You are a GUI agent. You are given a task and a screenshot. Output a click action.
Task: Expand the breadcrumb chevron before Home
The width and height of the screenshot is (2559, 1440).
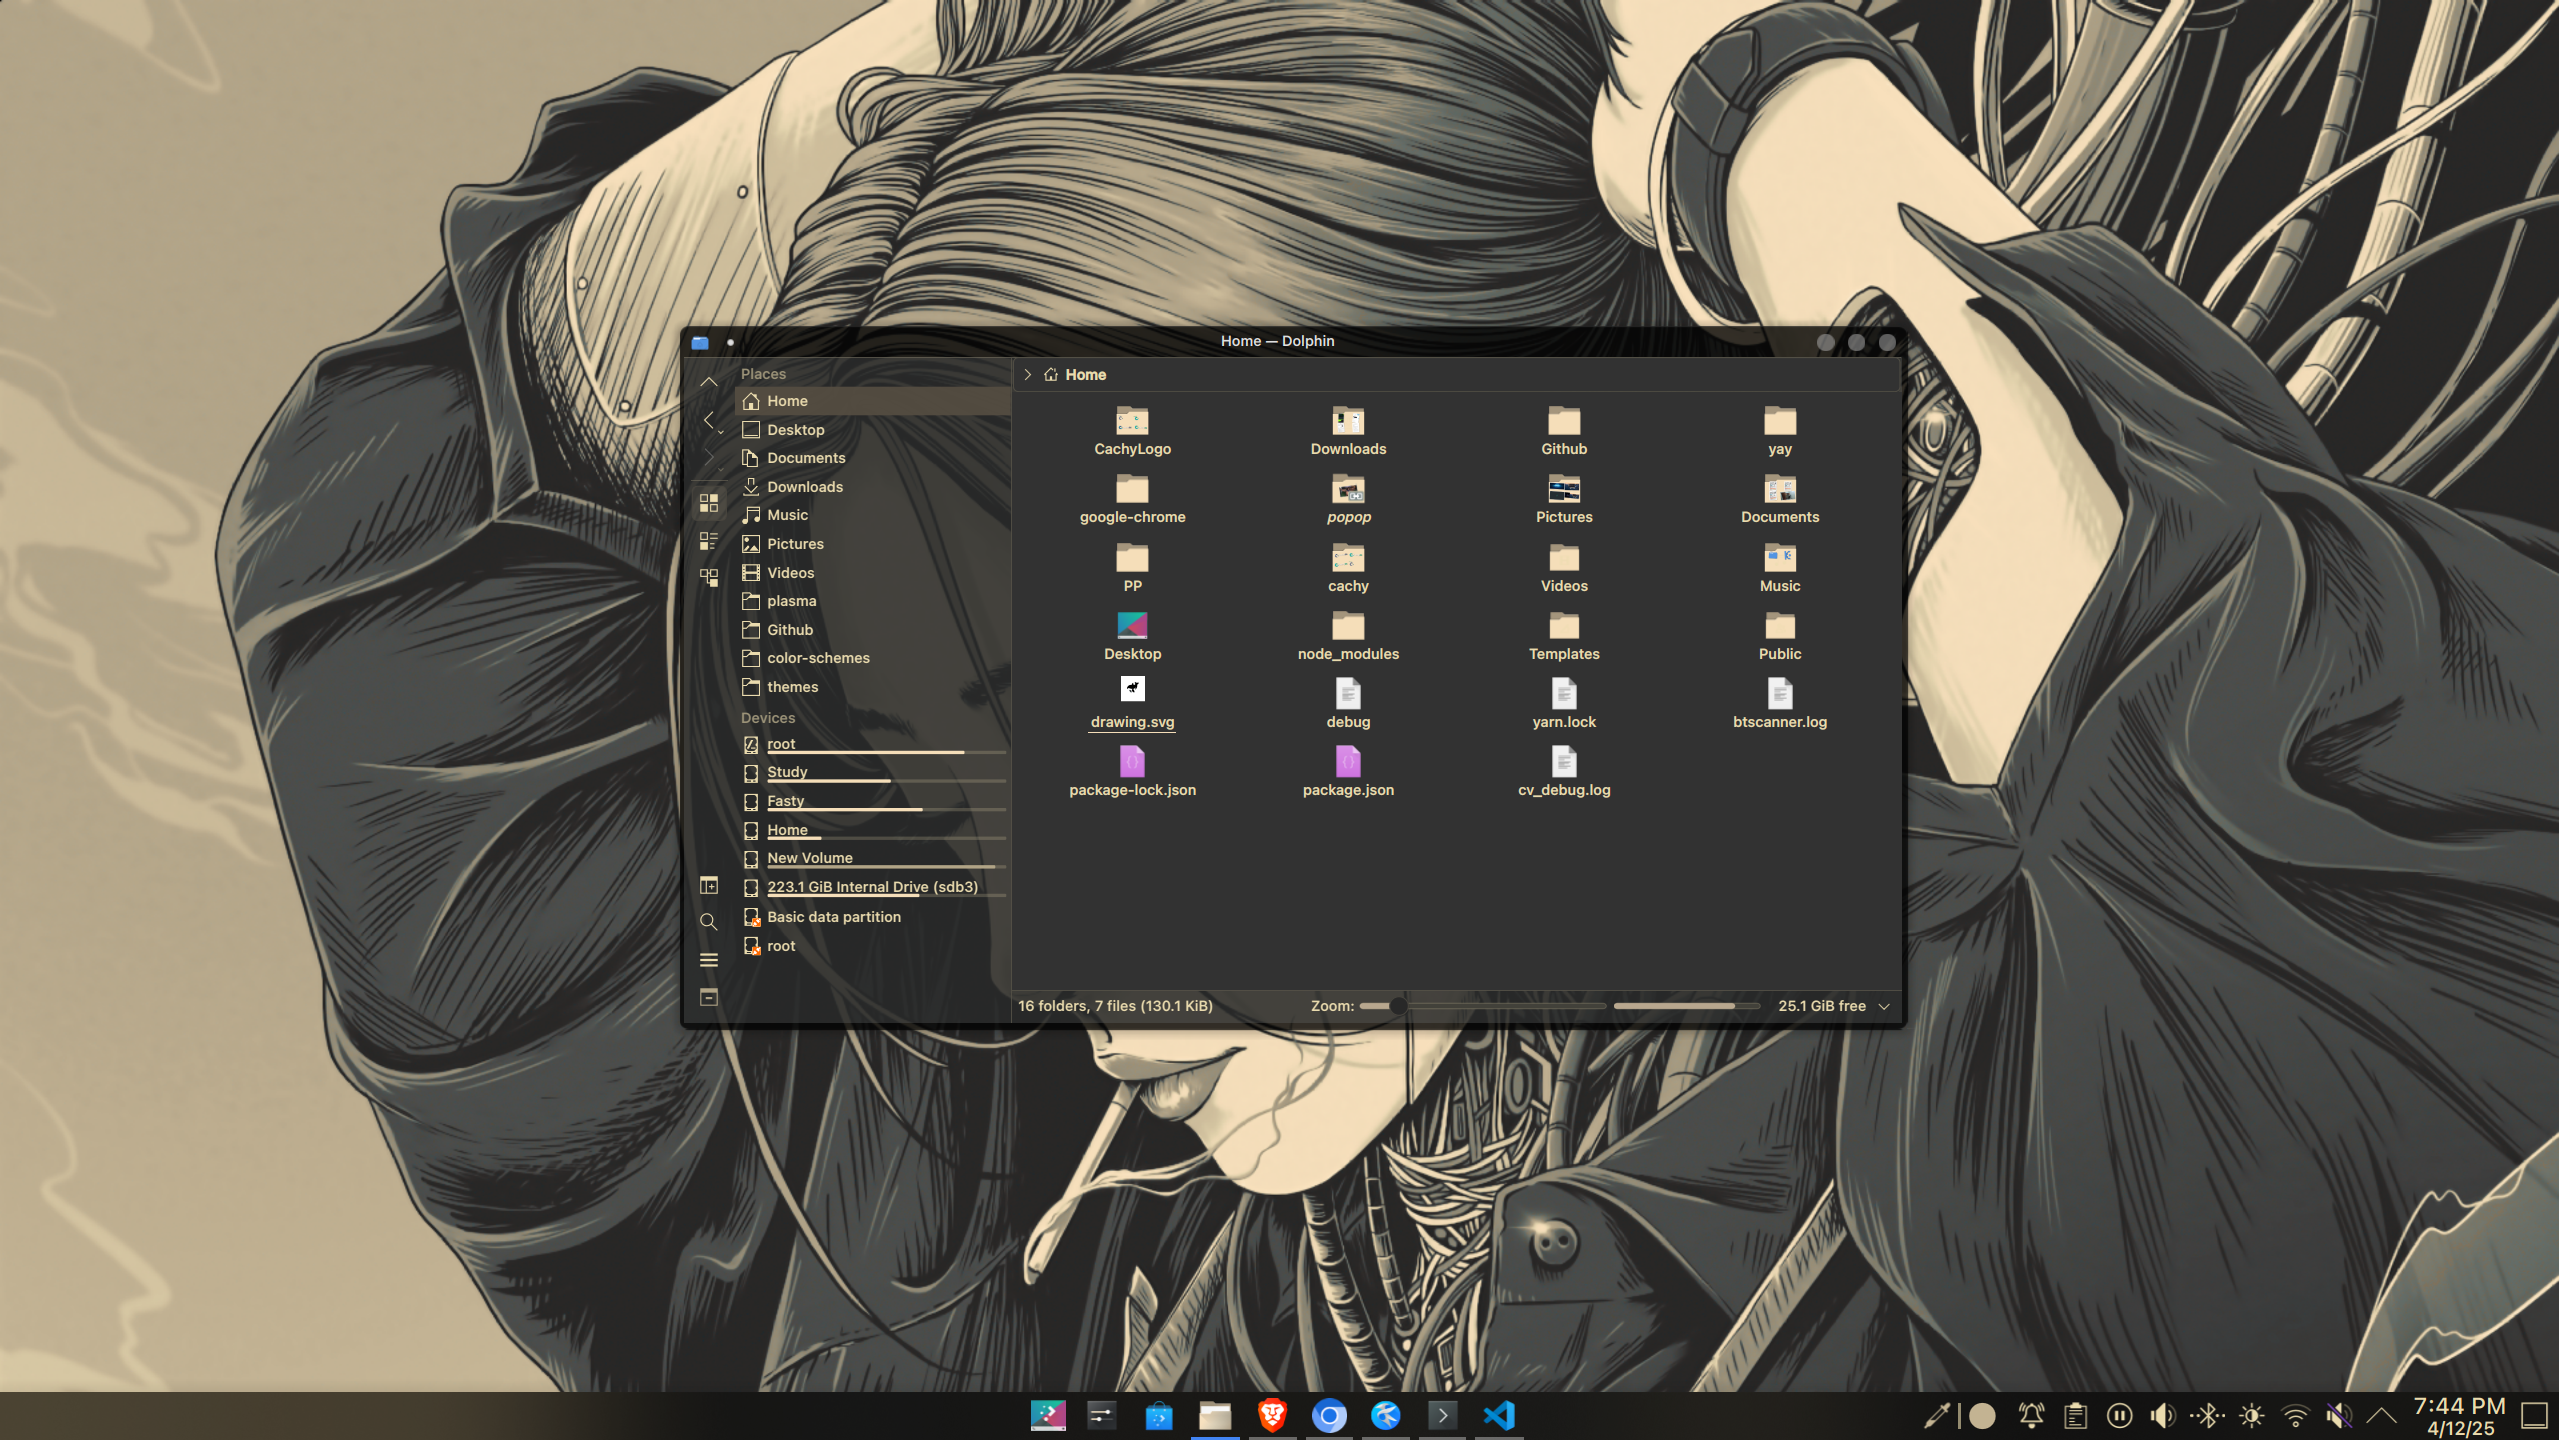click(x=1027, y=375)
